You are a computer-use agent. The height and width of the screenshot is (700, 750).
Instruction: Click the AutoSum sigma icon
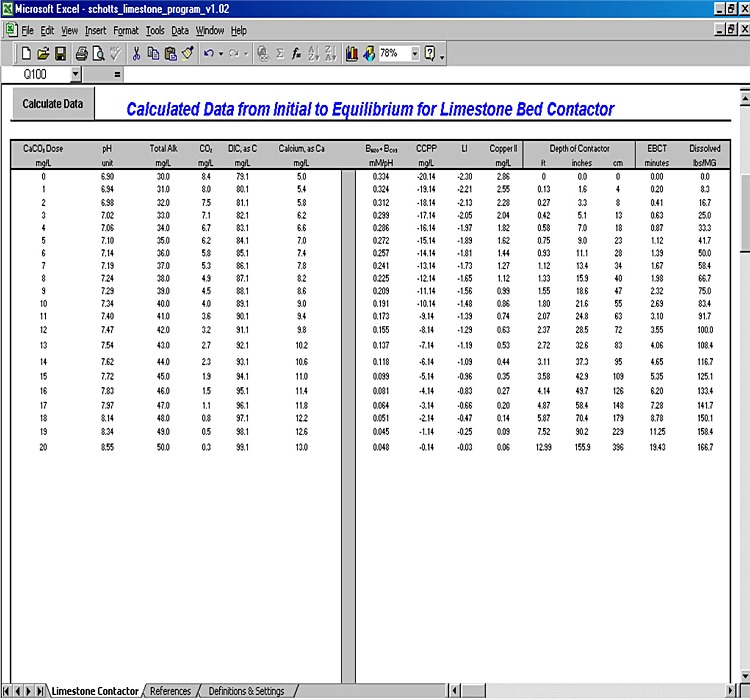(x=280, y=53)
